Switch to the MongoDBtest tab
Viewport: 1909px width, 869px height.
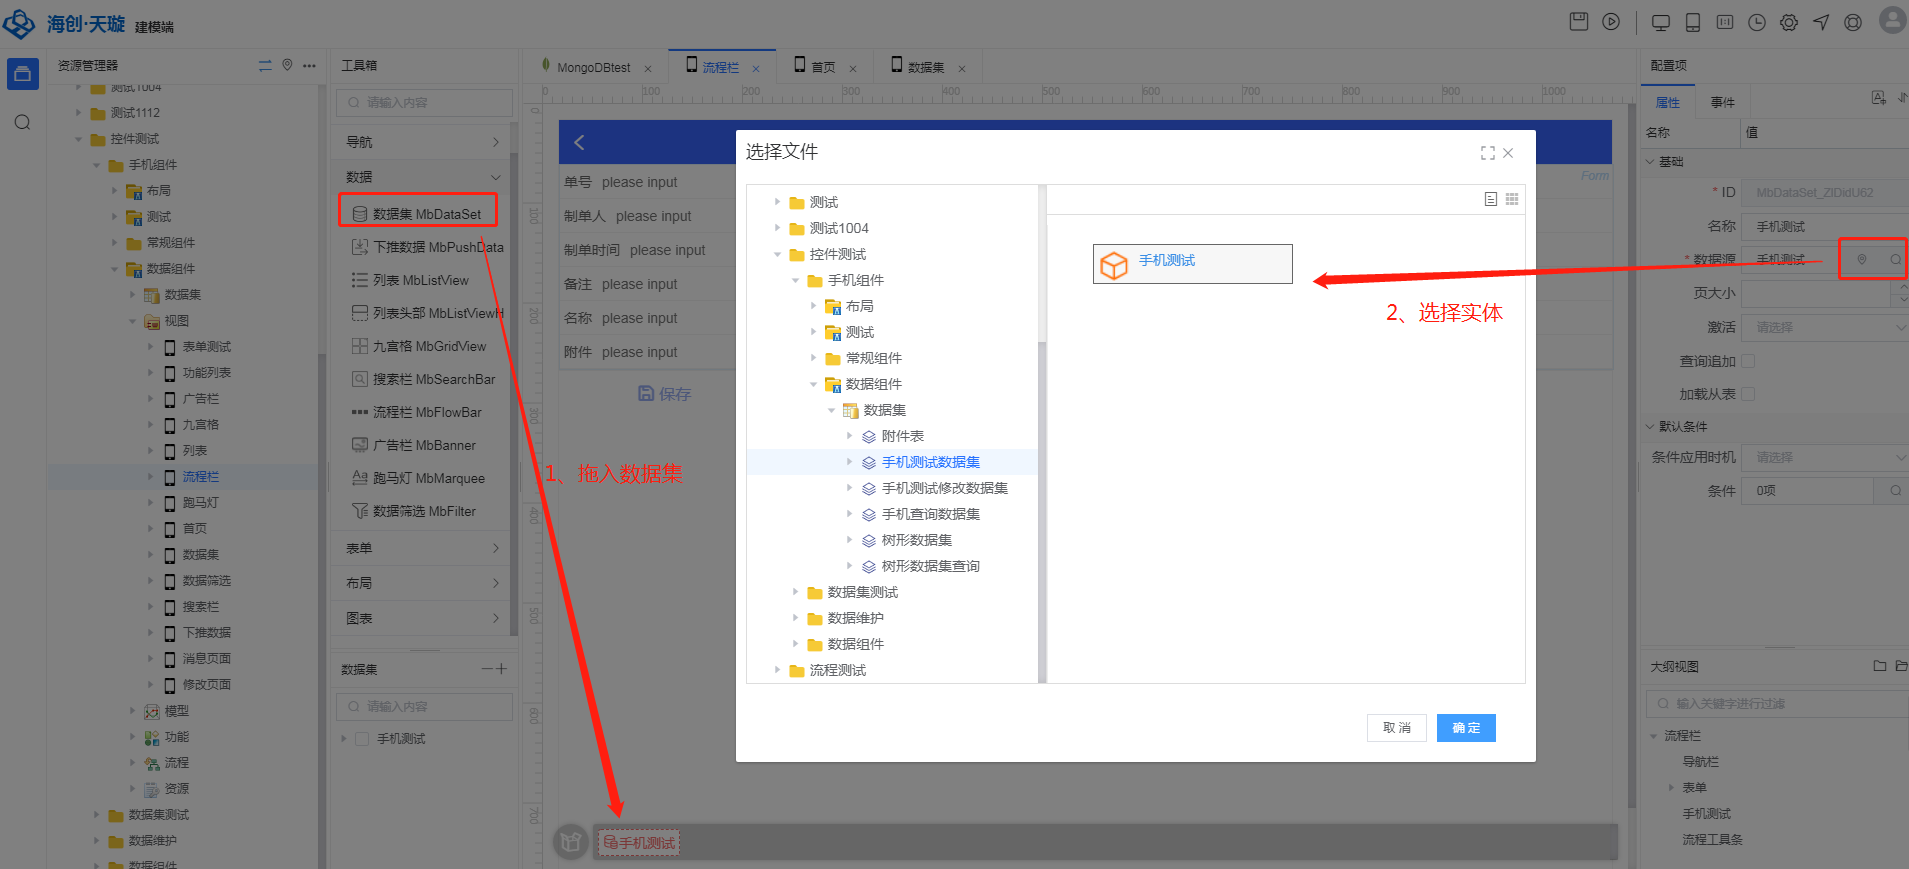(x=593, y=67)
